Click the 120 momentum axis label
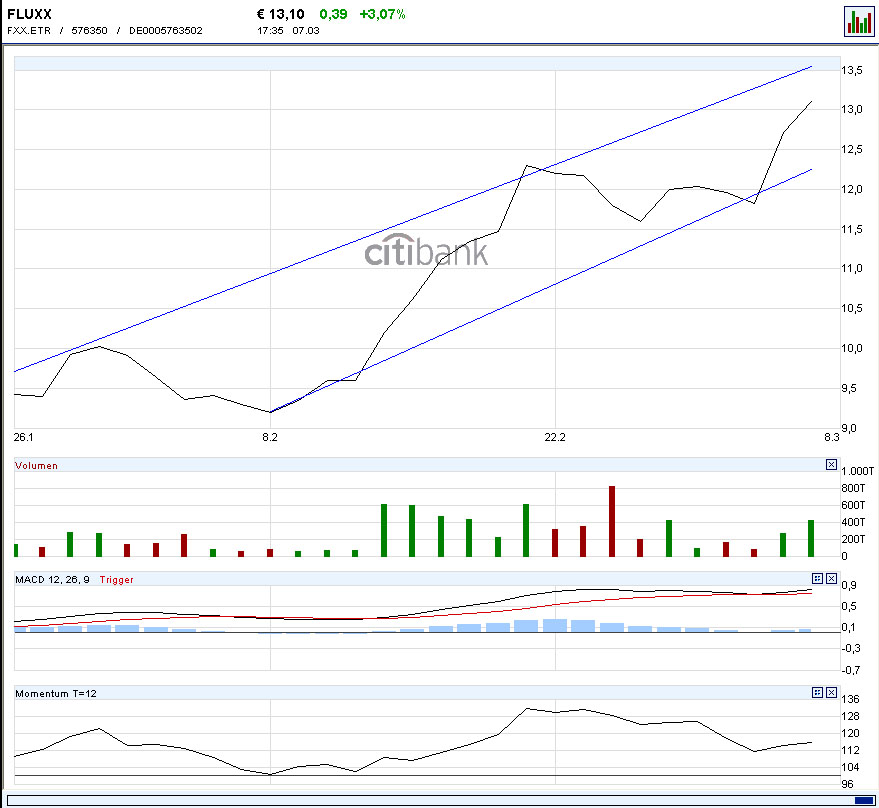The height and width of the screenshot is (808, 879). point(850,733)
